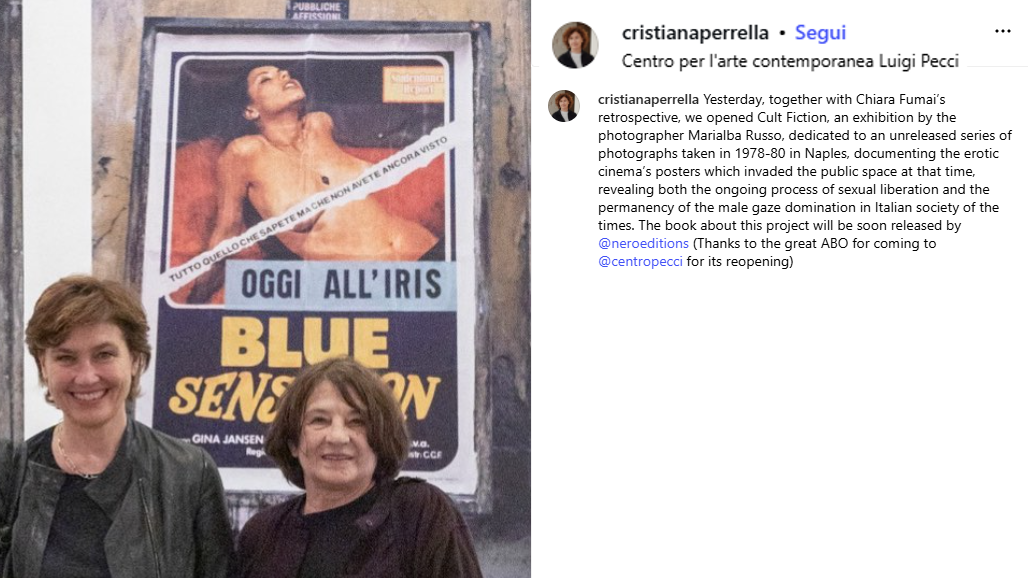Click the PUBBLICHE AFFISSIONI sign above the poster

[317, 9]
